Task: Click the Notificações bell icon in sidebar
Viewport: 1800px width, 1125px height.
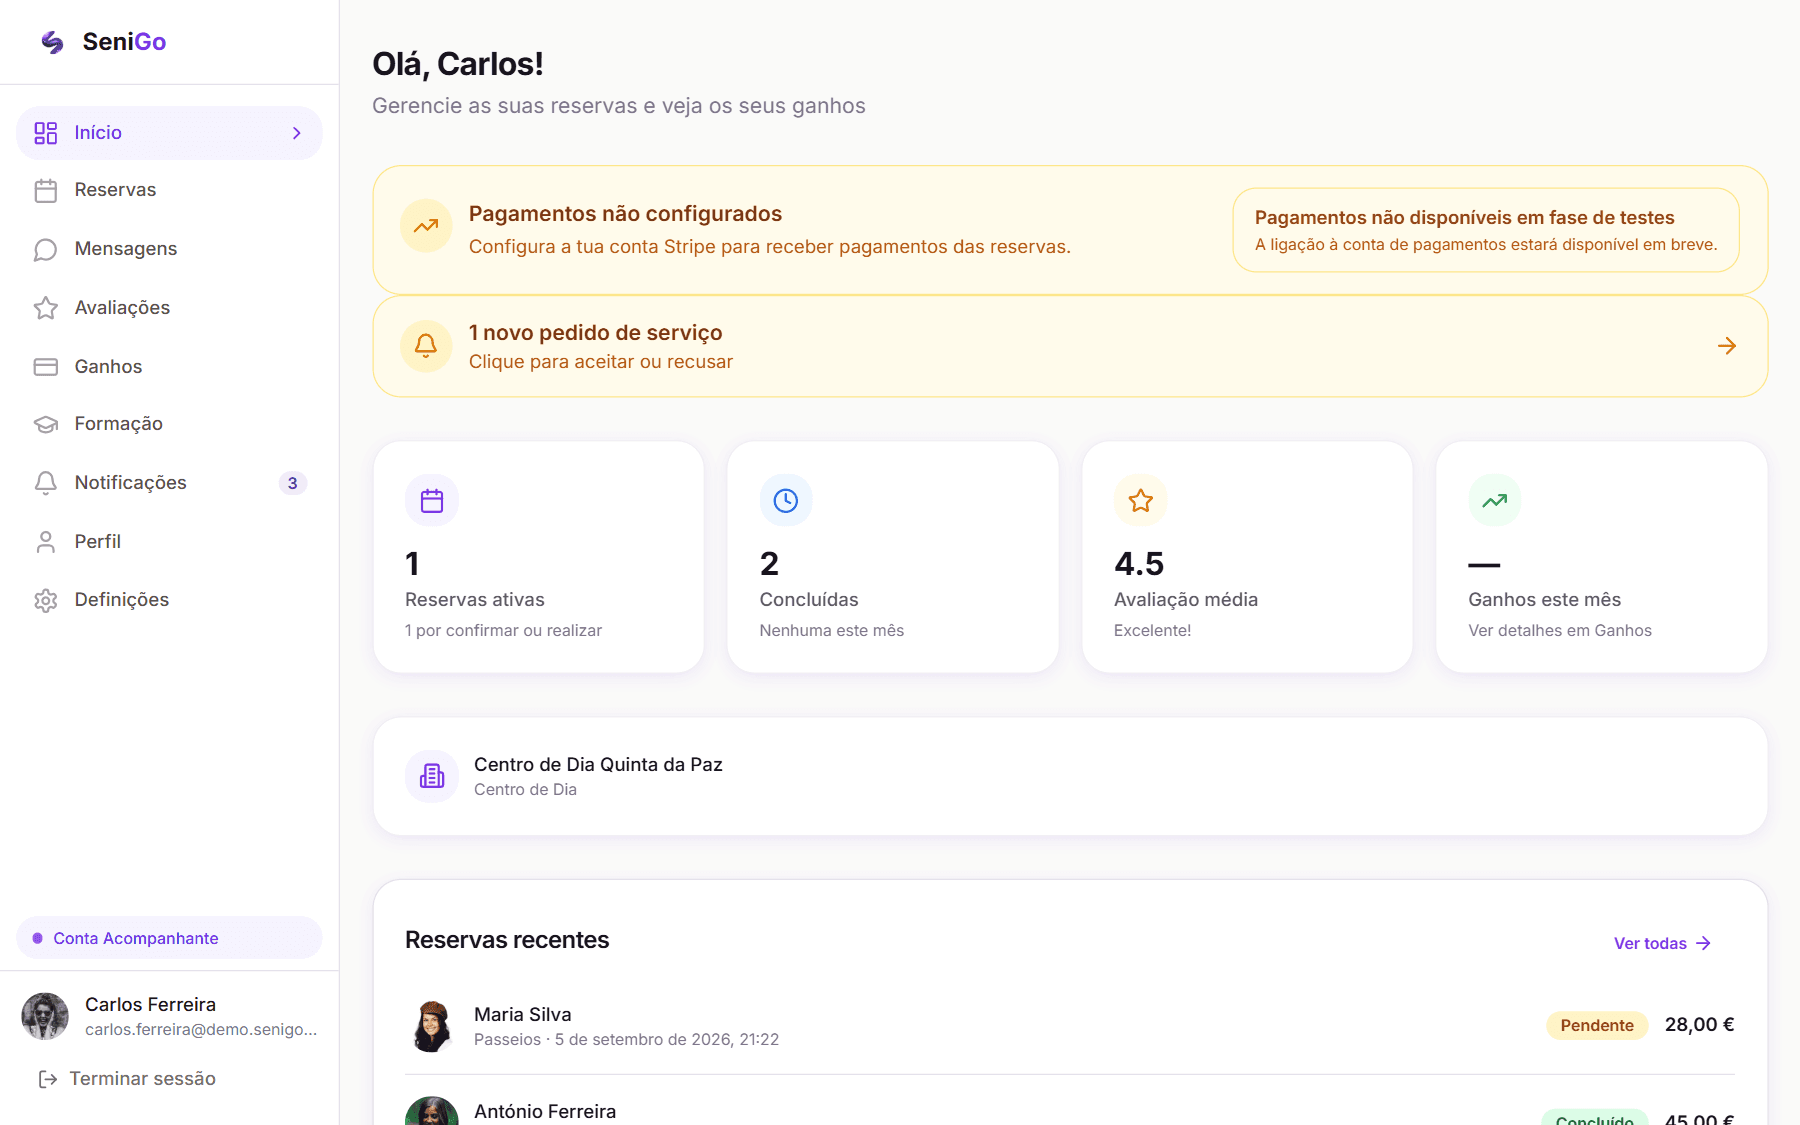Action: [46, 483]
